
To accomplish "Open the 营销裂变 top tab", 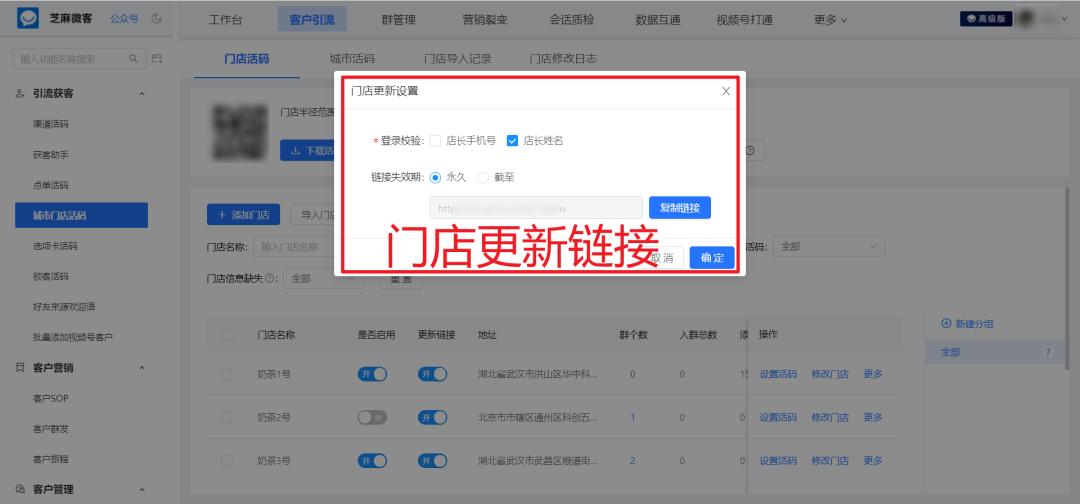I will click(x=485, y=20).
